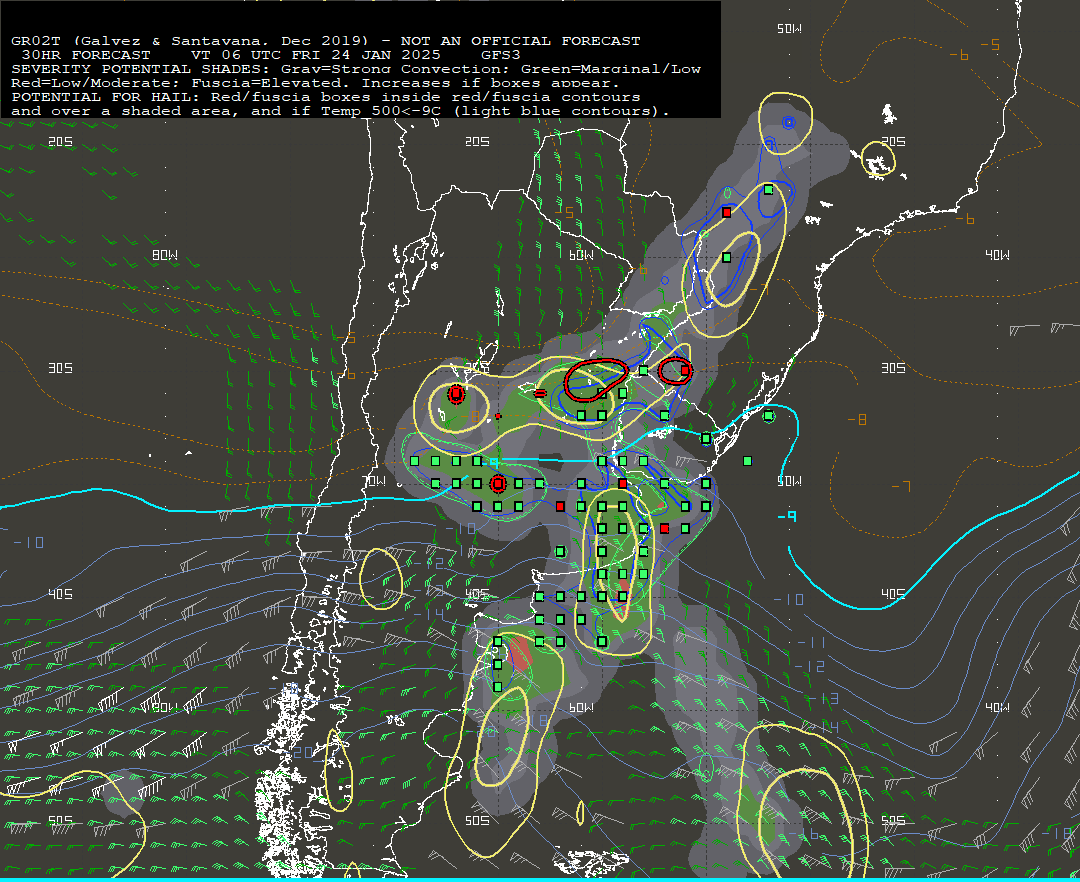The image size is (1080, 882).
Task: Click the 'SEVERITY POTENTIAL SHADES' legend line
Action: coord(355,69)
